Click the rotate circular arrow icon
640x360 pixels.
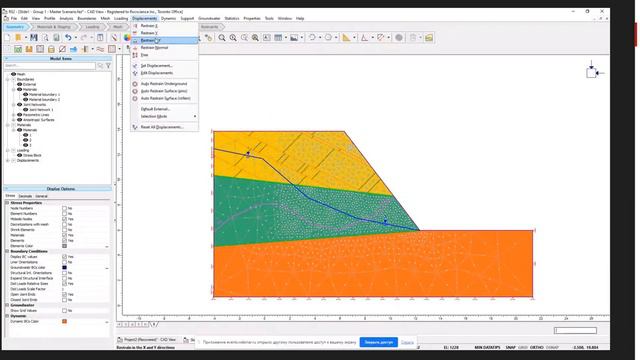pos(312,38)
